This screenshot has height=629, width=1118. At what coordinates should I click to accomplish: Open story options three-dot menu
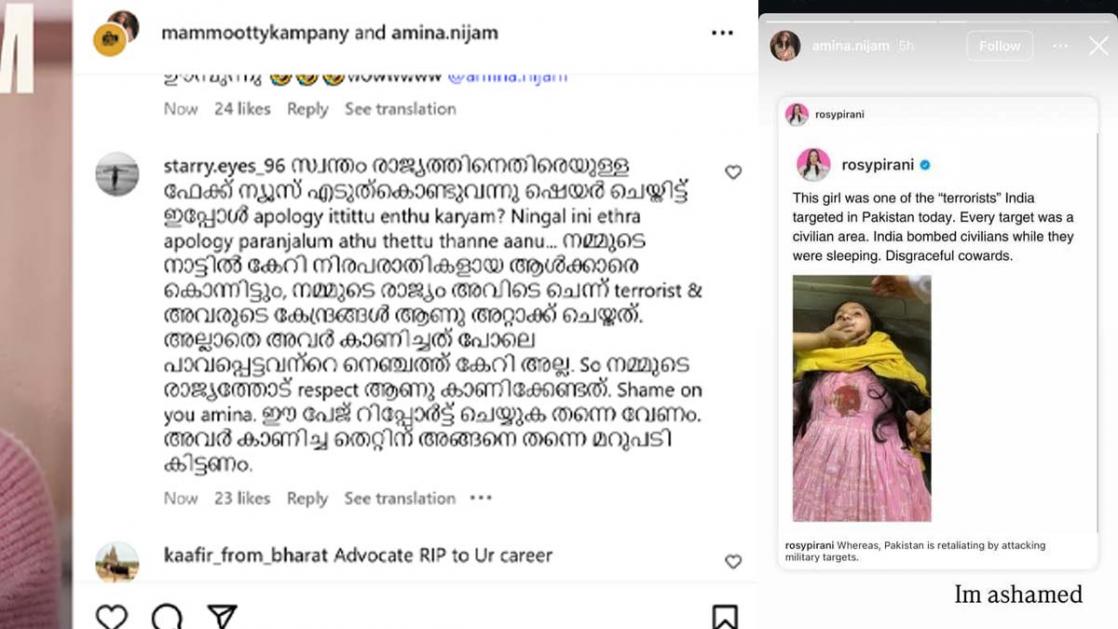[x=1060, y=46]
